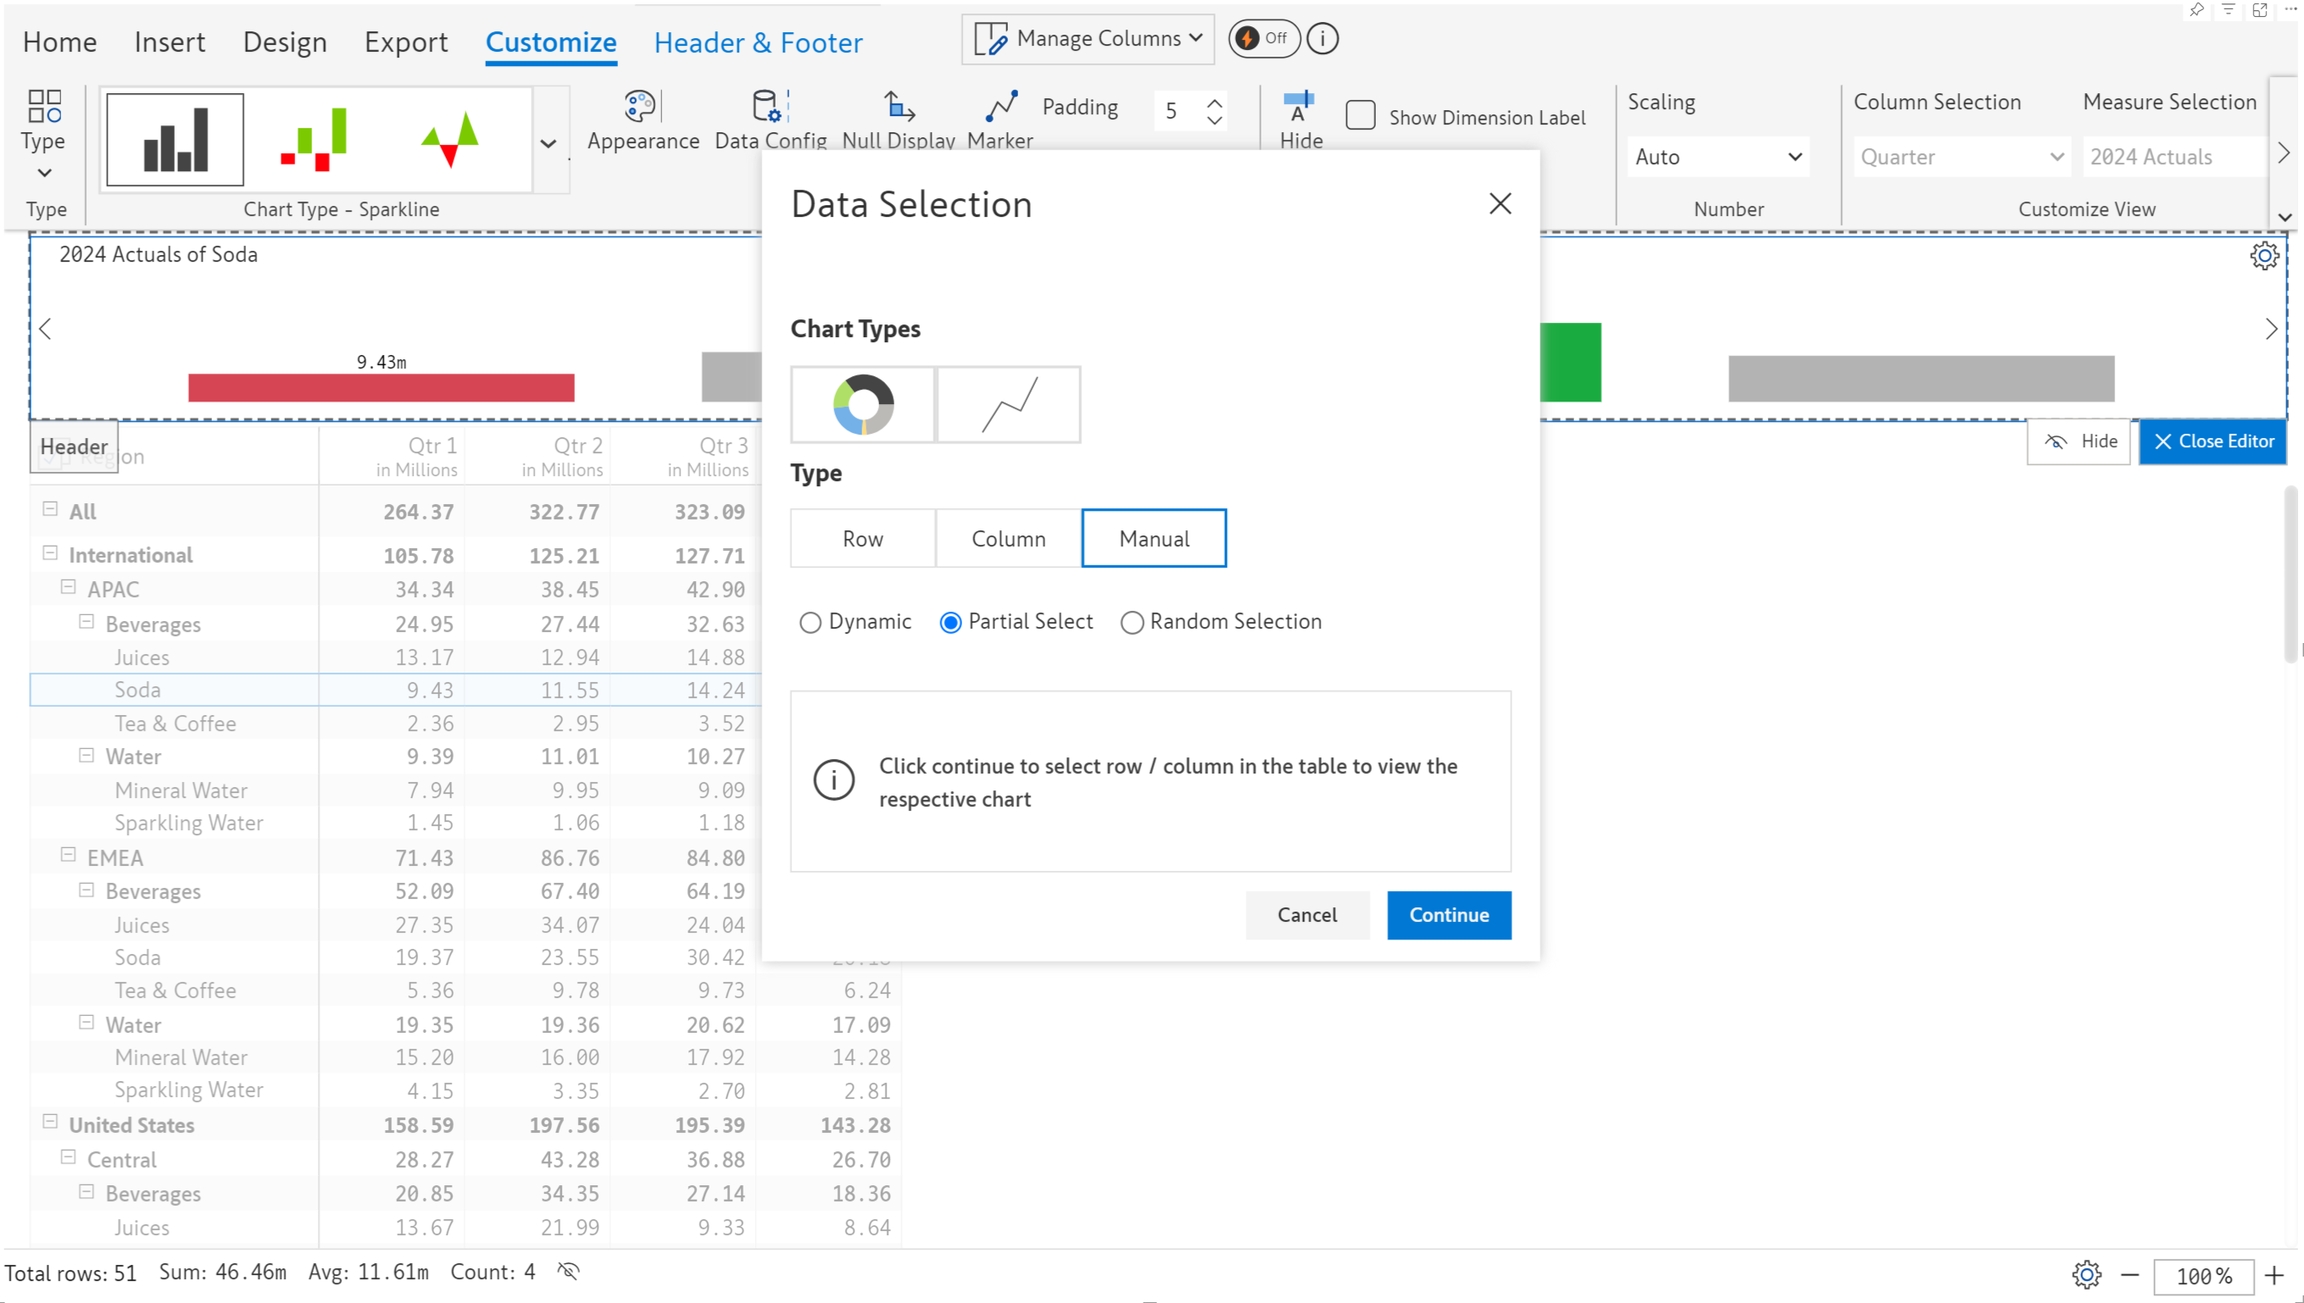Click the info icon beside Off toggle
The height and width of the screenshot is (1303, 2304).
coord(1322,39)
